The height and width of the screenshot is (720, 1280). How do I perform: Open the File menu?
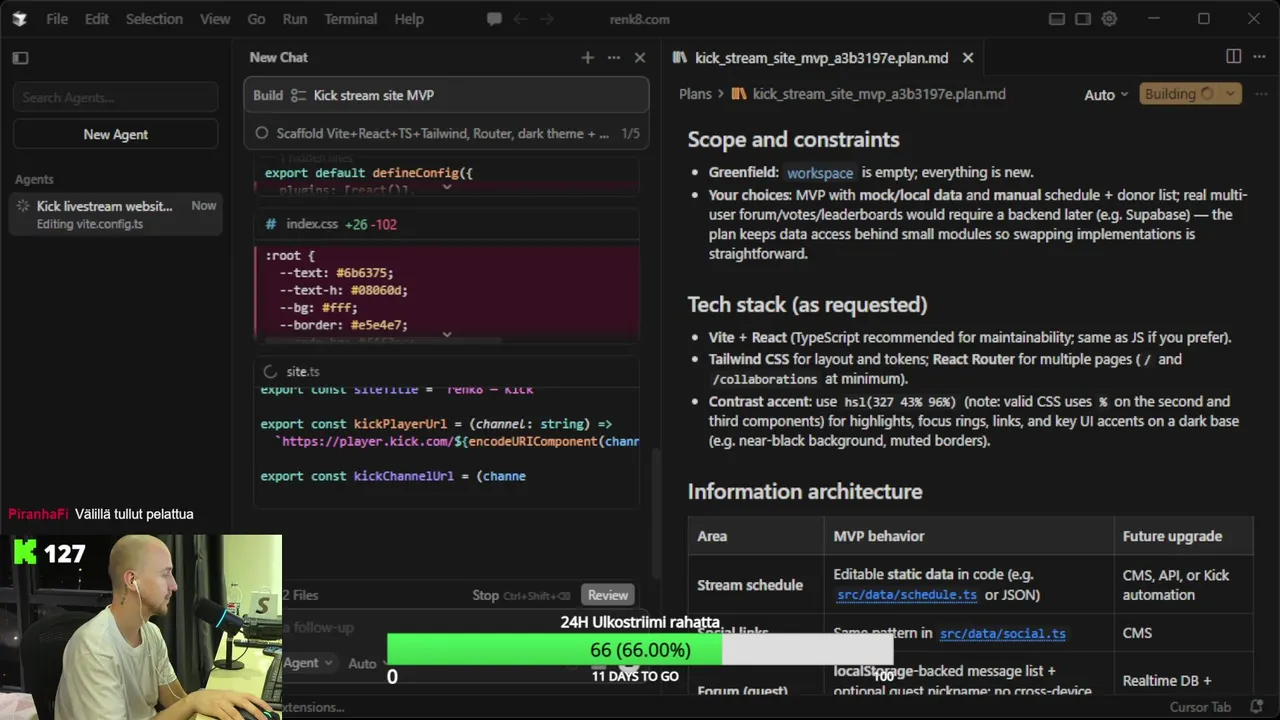(x=57, y=19)
